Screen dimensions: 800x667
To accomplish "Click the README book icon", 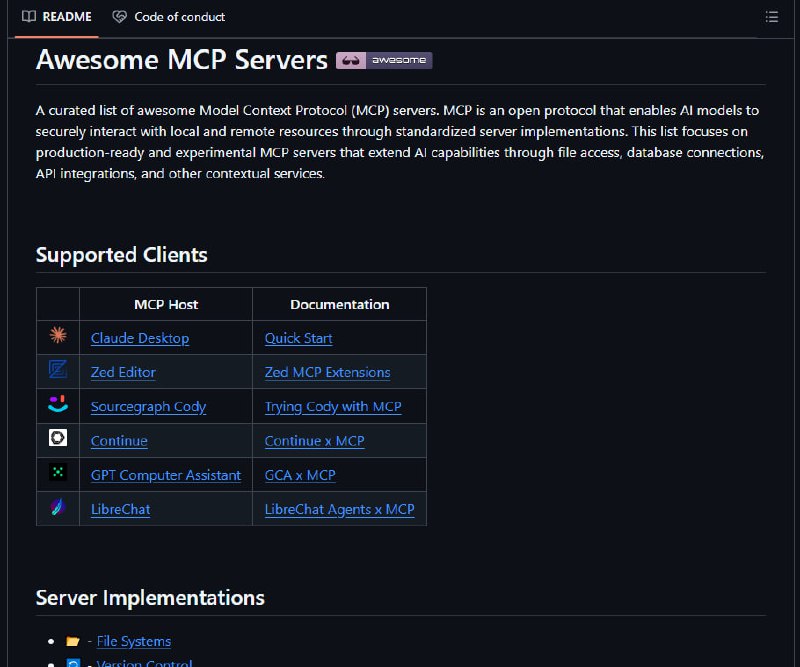I will click(x=29, y=17).
